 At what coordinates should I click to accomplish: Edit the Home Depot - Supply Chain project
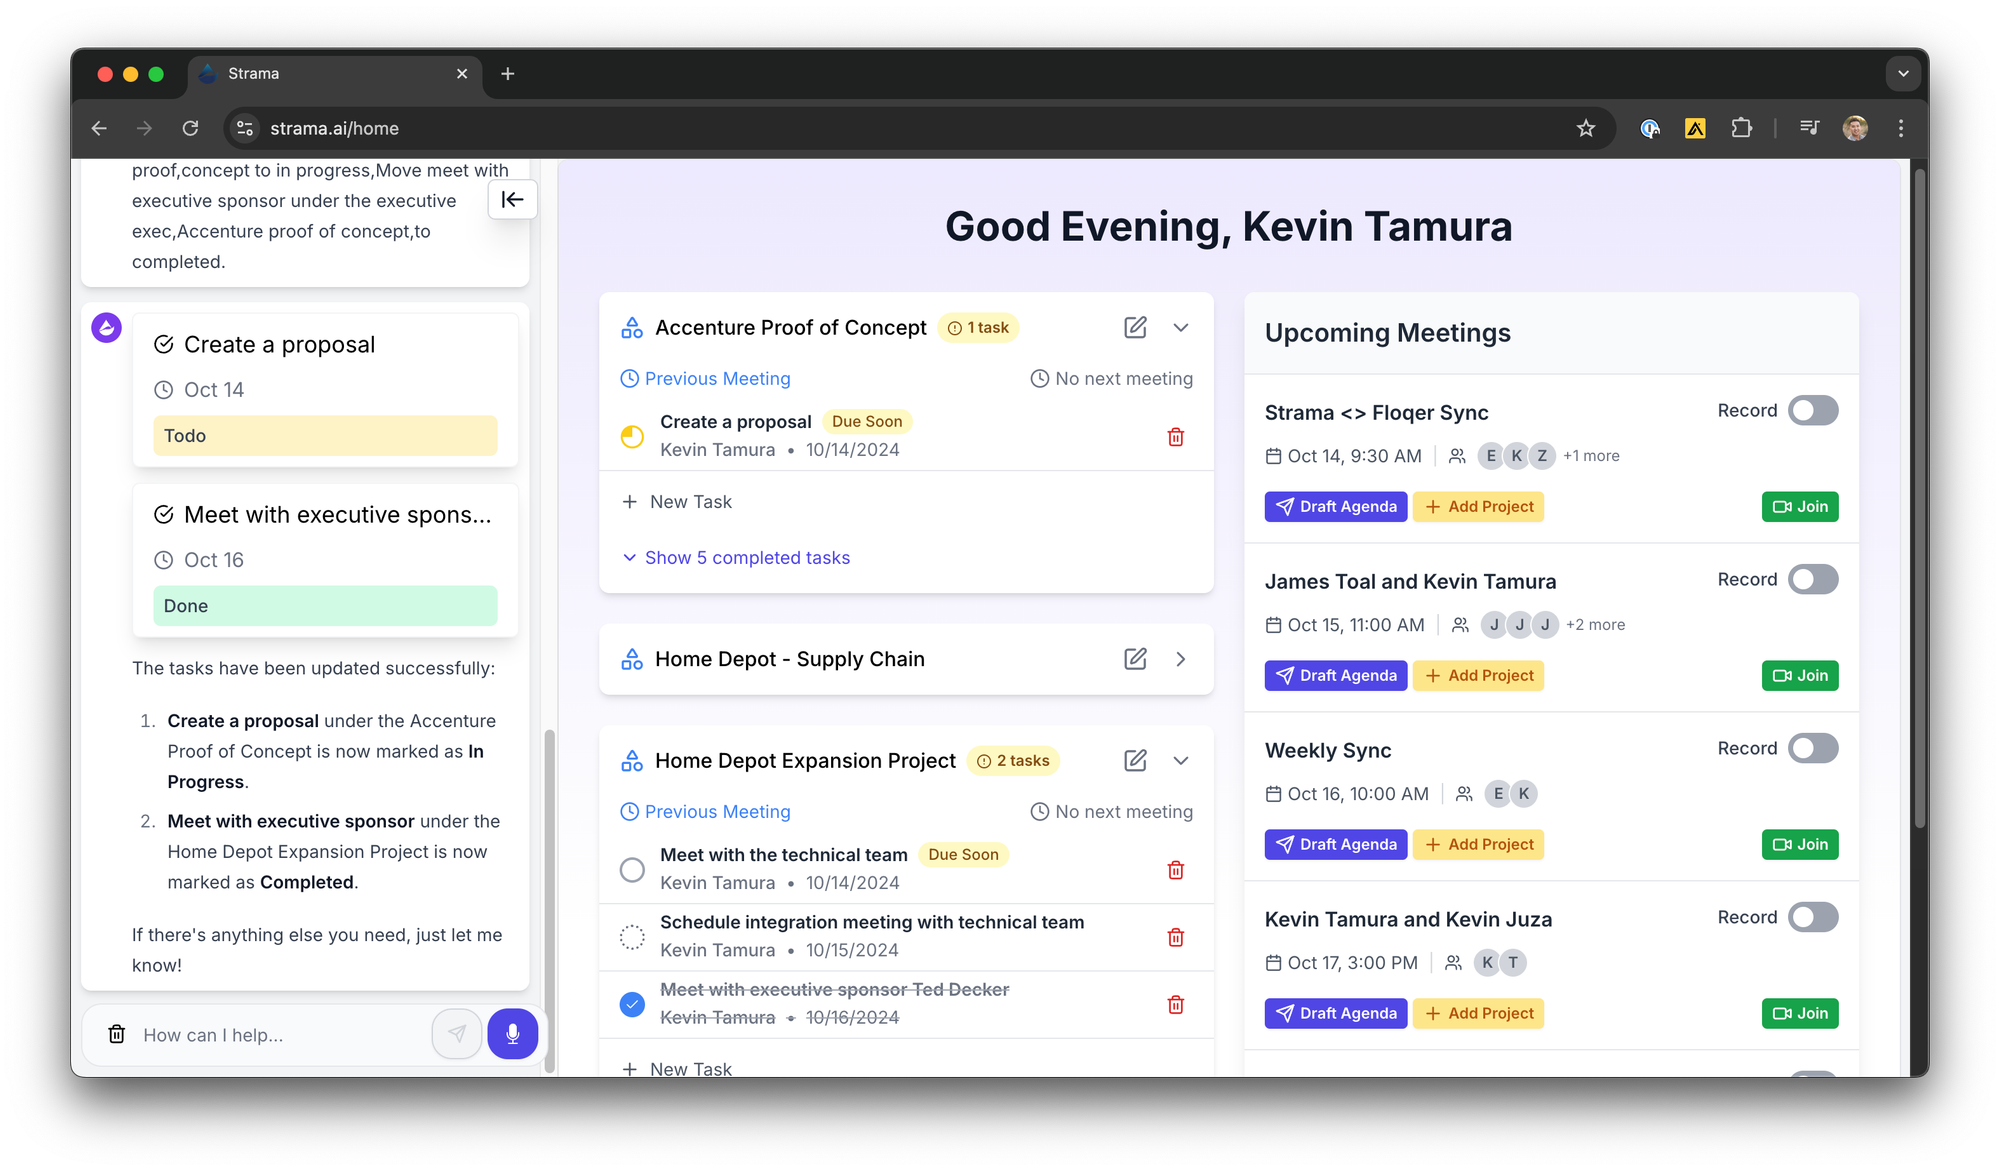[1135, 659]
